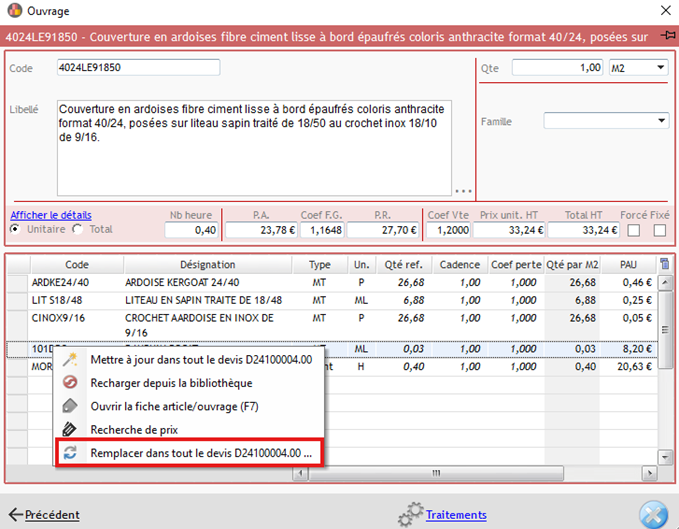Viewport: 679px width, 529px height.
Task: Click the Cadence column header
Action: (x=459, y=264)
